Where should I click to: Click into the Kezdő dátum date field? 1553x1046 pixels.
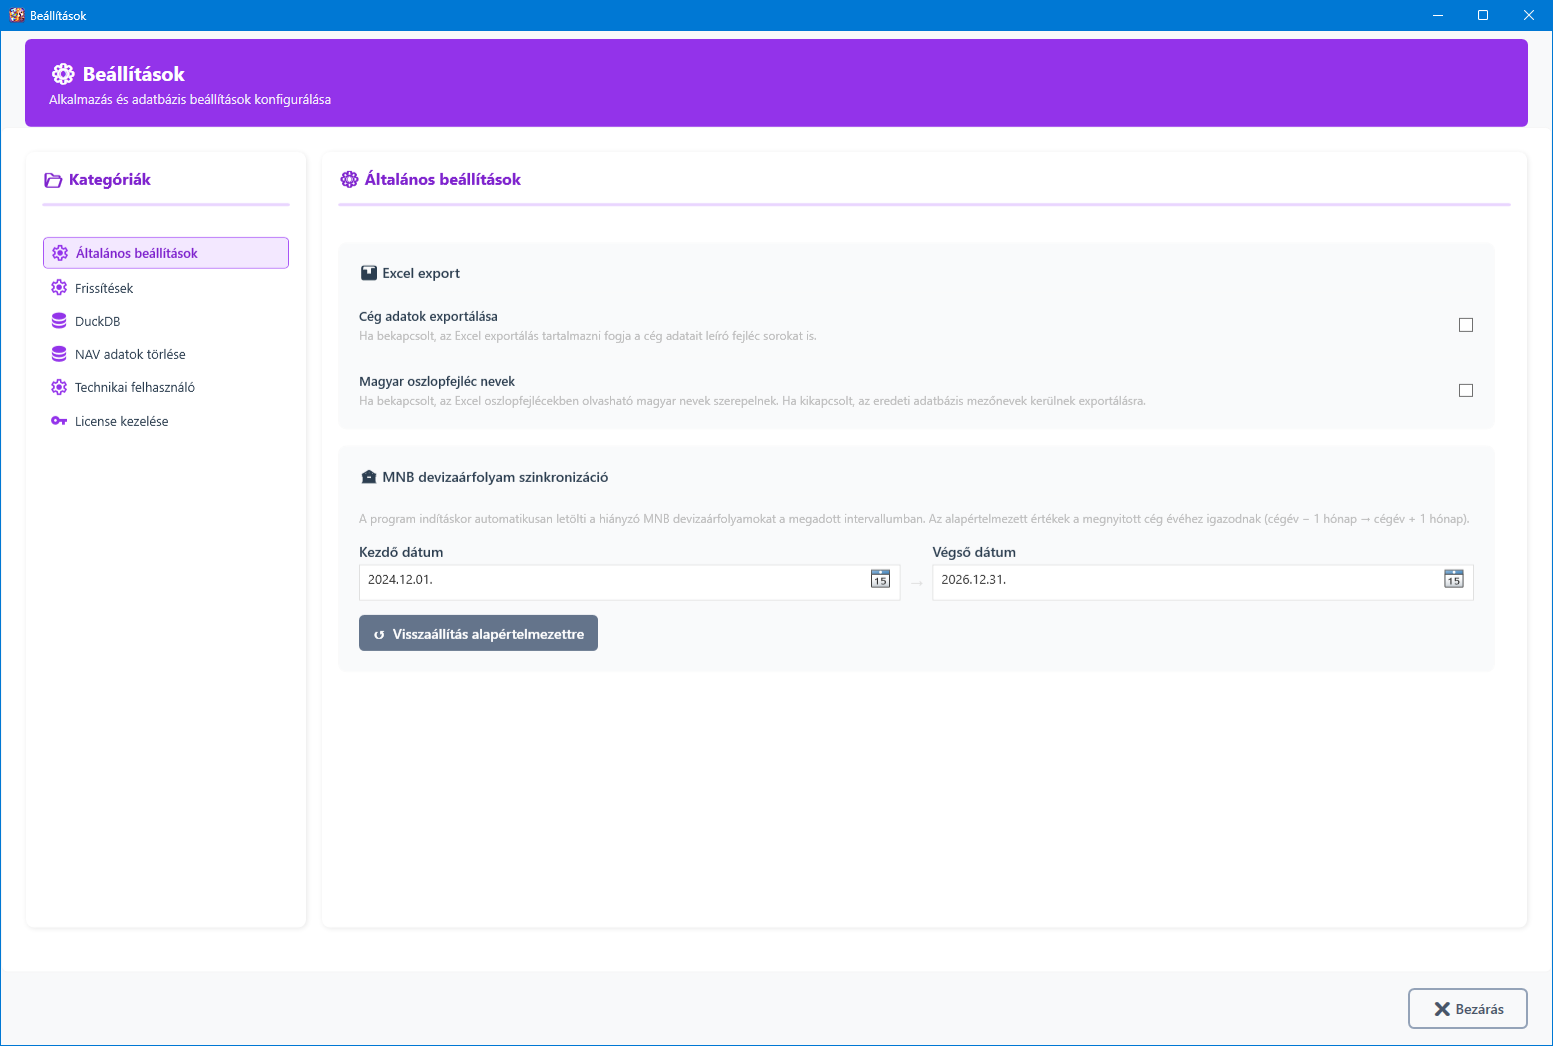click(610, 580)
